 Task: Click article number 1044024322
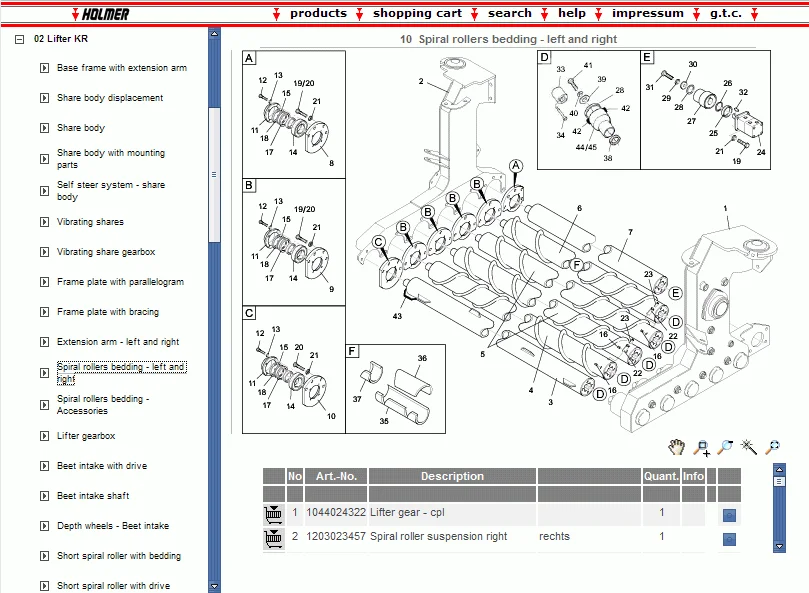point(336,512)
